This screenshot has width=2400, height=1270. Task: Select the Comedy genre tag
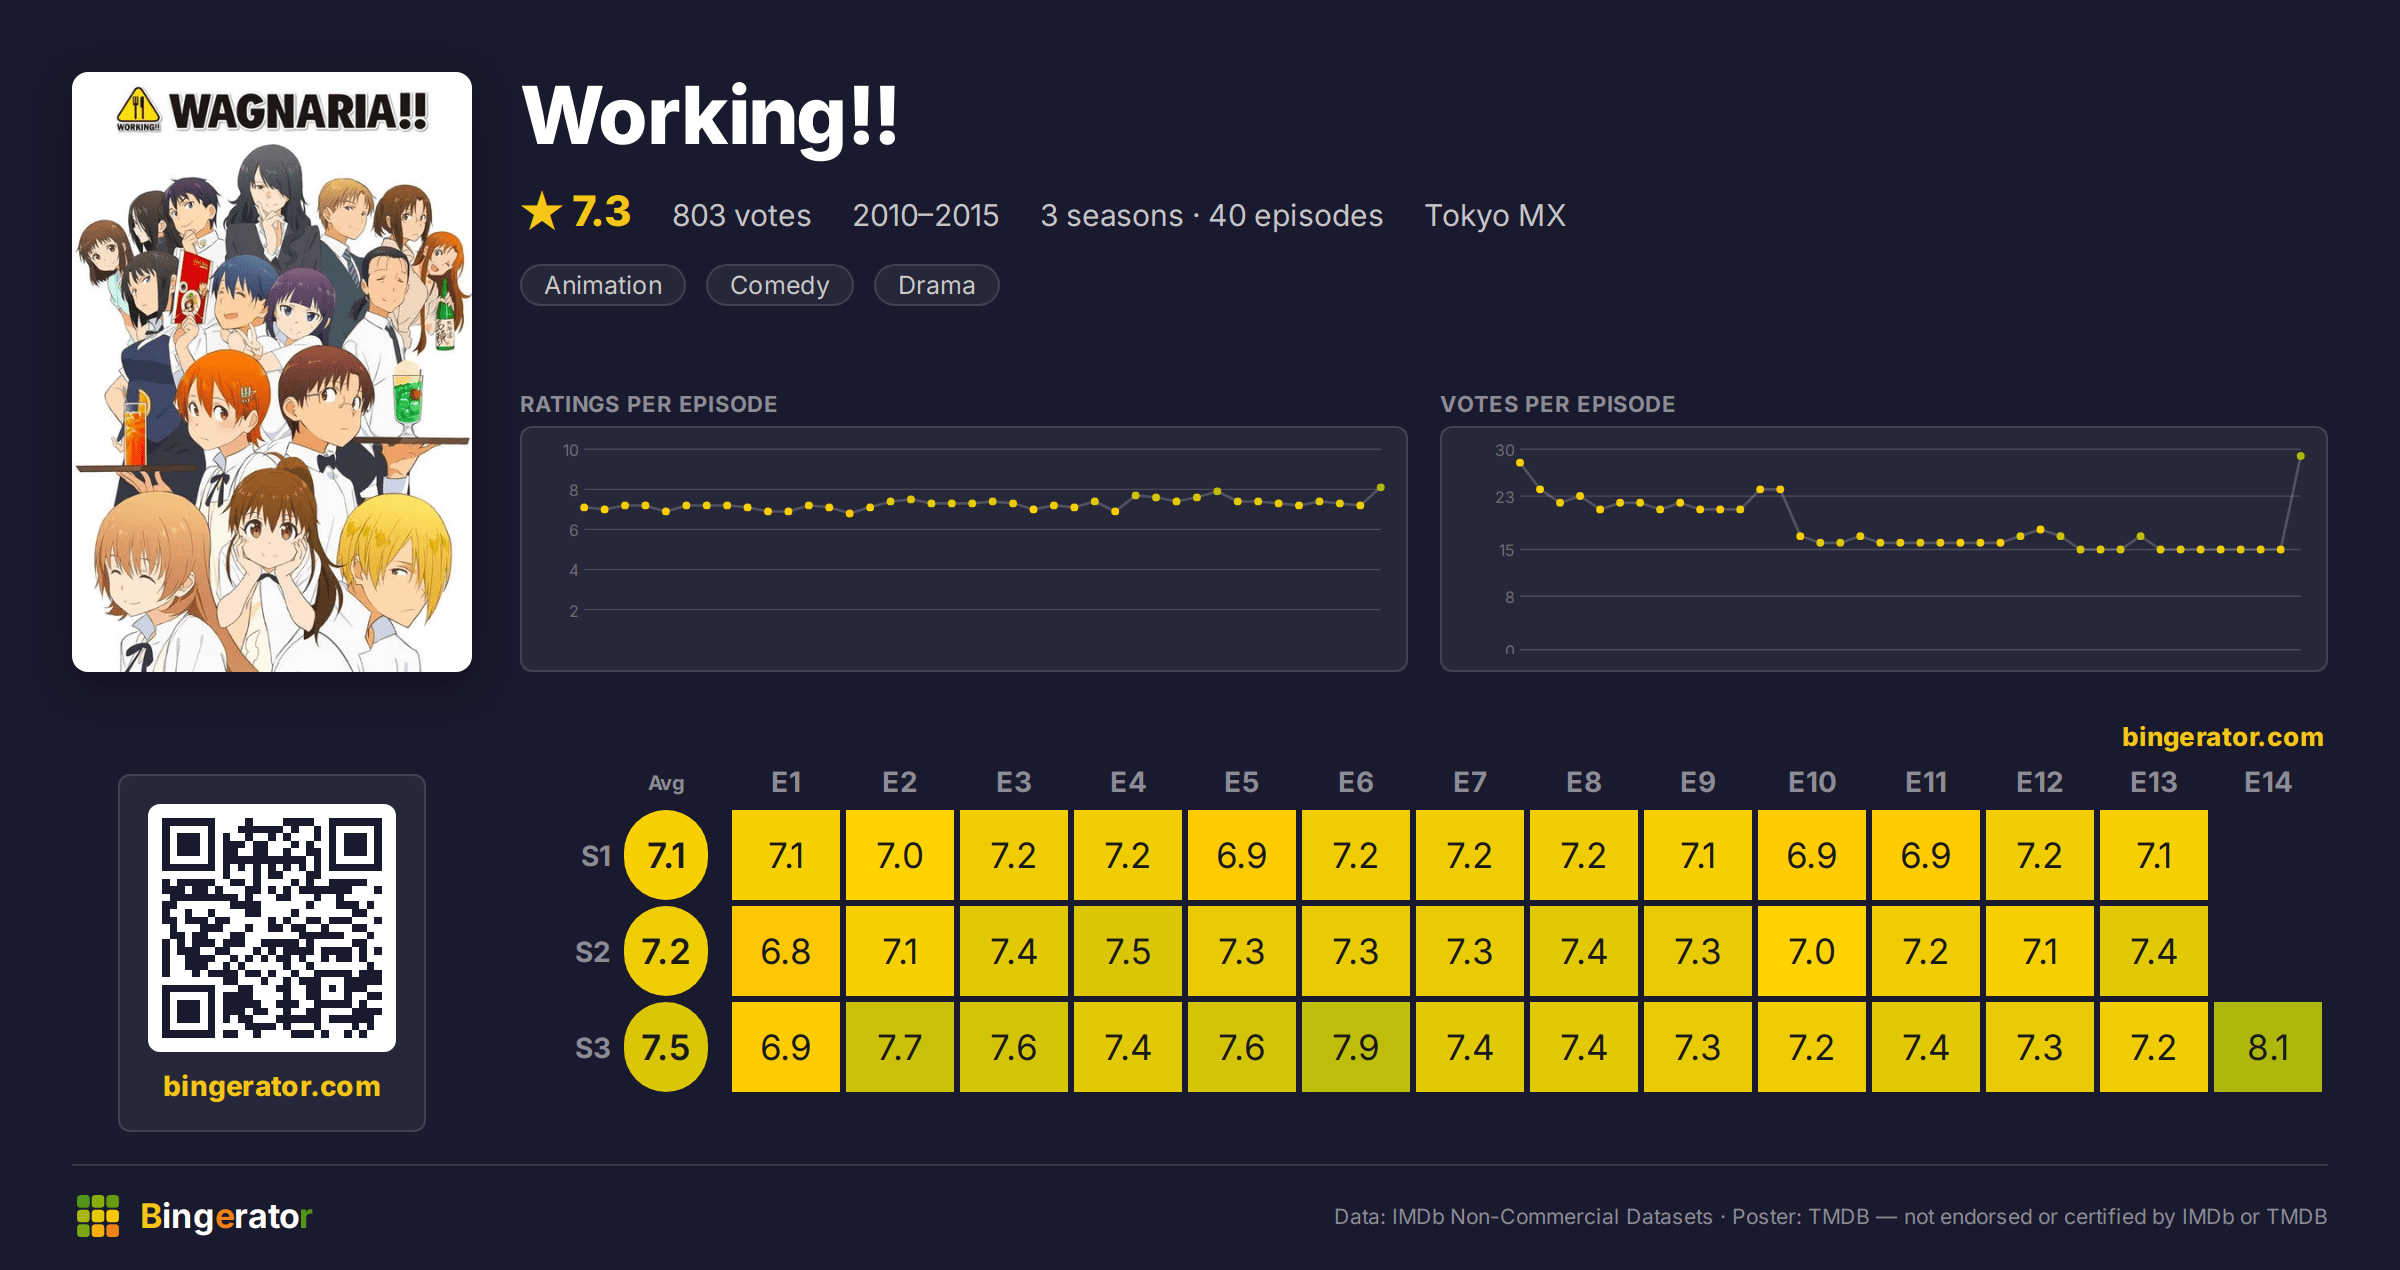click(x=780, y=285)
